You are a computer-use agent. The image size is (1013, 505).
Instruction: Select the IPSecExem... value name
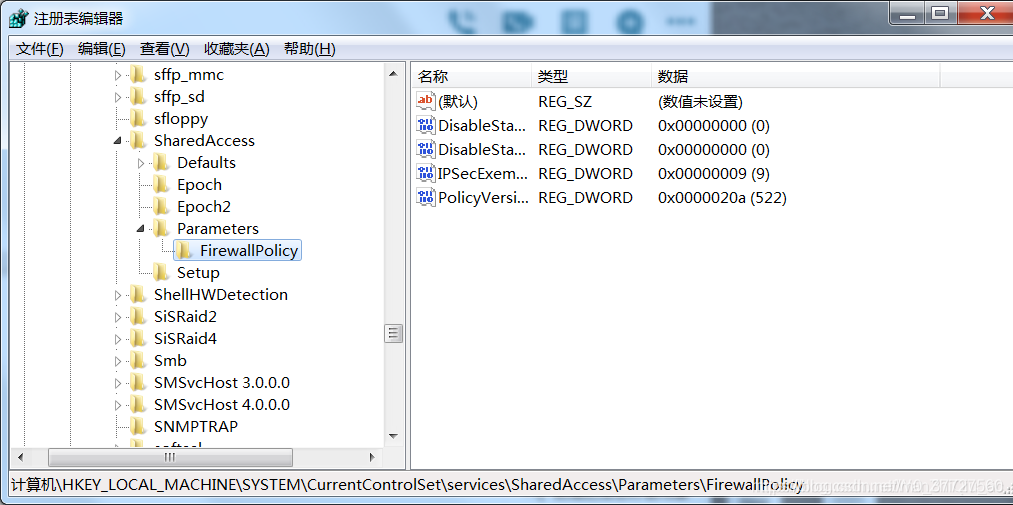click(x=483, y=174)
